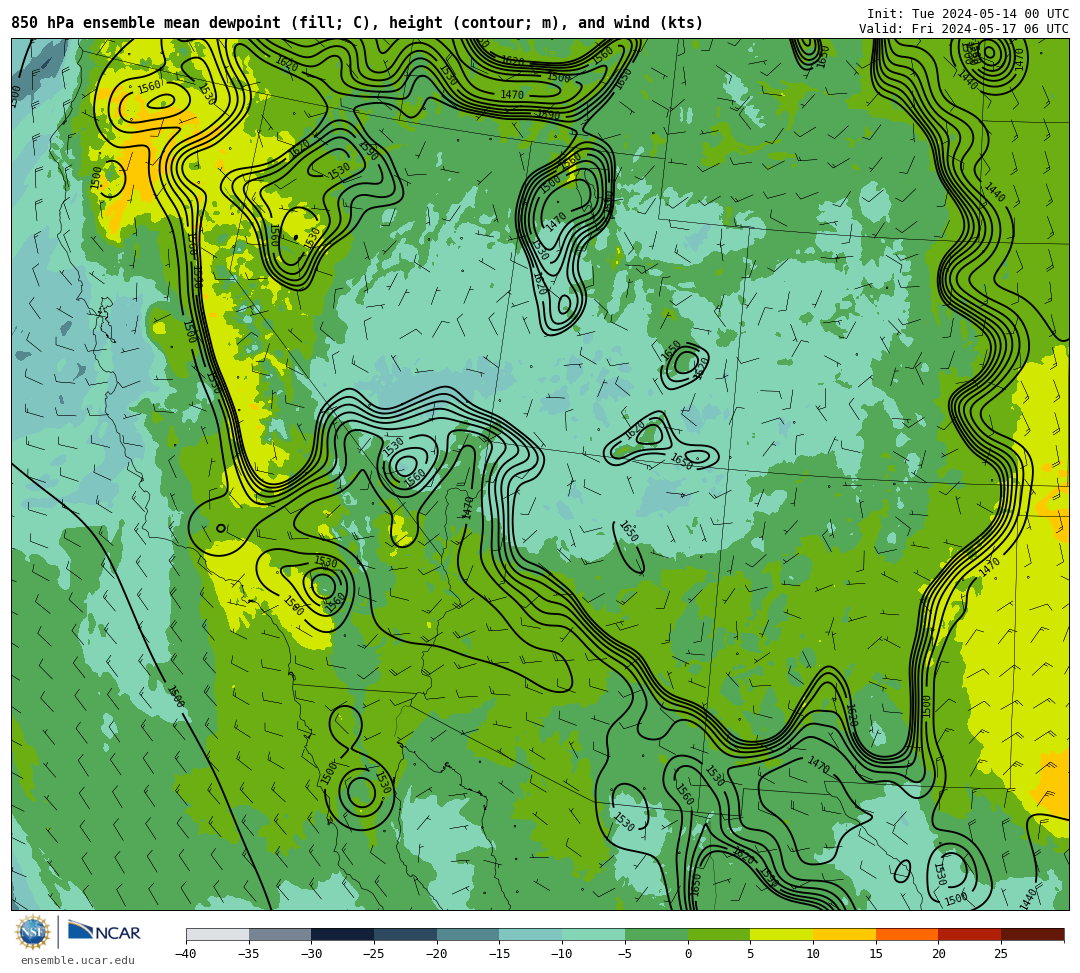Image resolution: width=1080 pixels, height=973 pixels.
Task: Click the 25 colorbar tick label
Action: tap(1001, 954)
